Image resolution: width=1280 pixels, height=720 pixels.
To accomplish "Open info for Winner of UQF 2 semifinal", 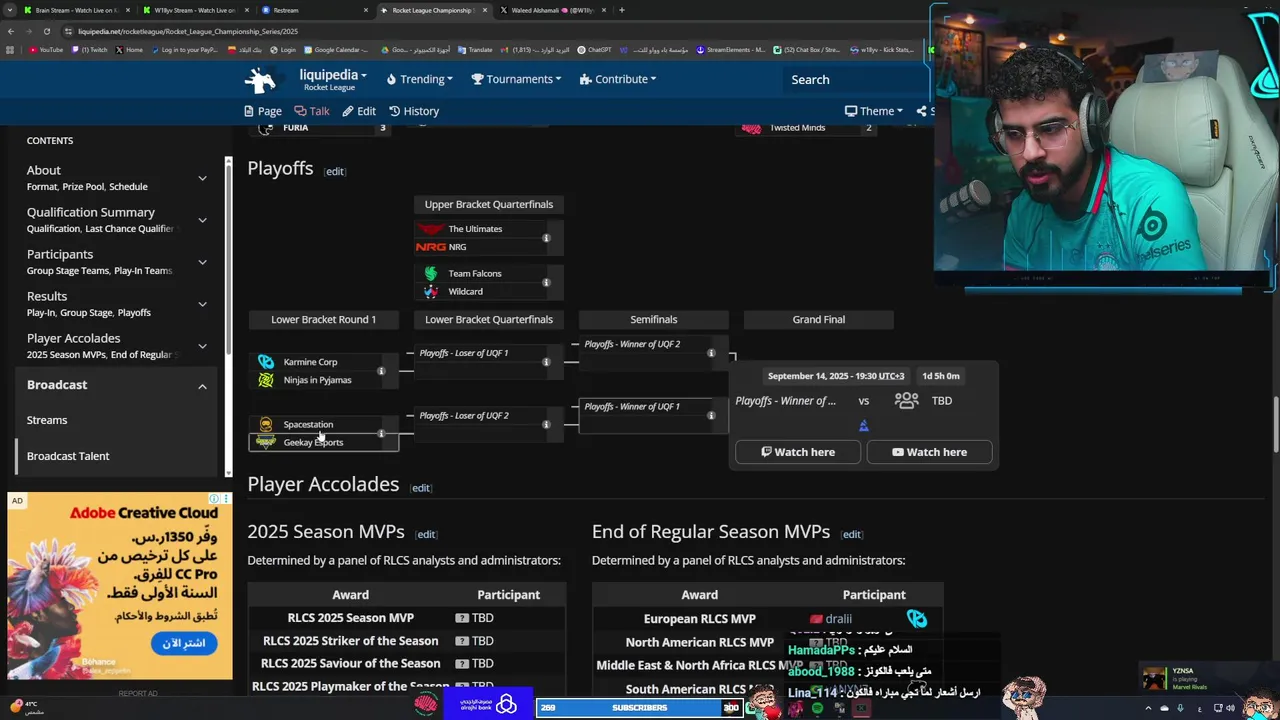I will pyautogui.click(x=711, y=353).
